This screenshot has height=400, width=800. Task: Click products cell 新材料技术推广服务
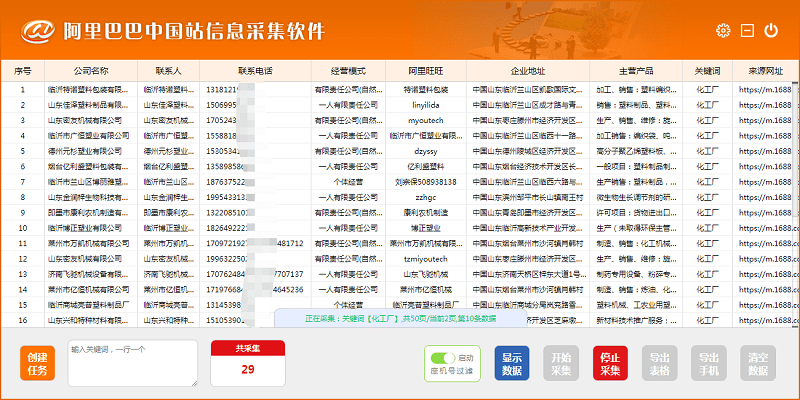(x=636, y=320)
